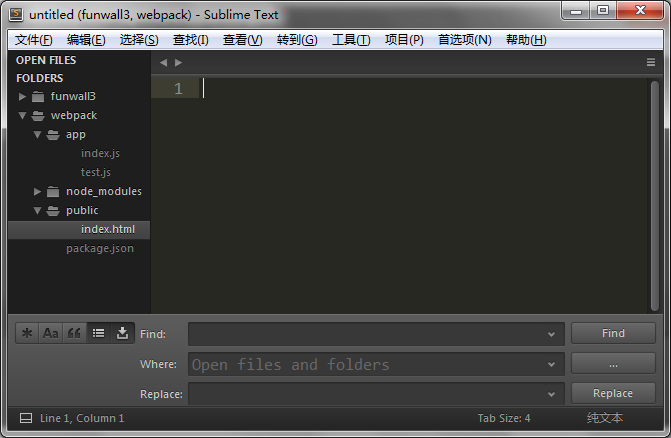Open test.js file in sidebar
The width and height of the screenshot is (671, 438).
coord(96,172)
